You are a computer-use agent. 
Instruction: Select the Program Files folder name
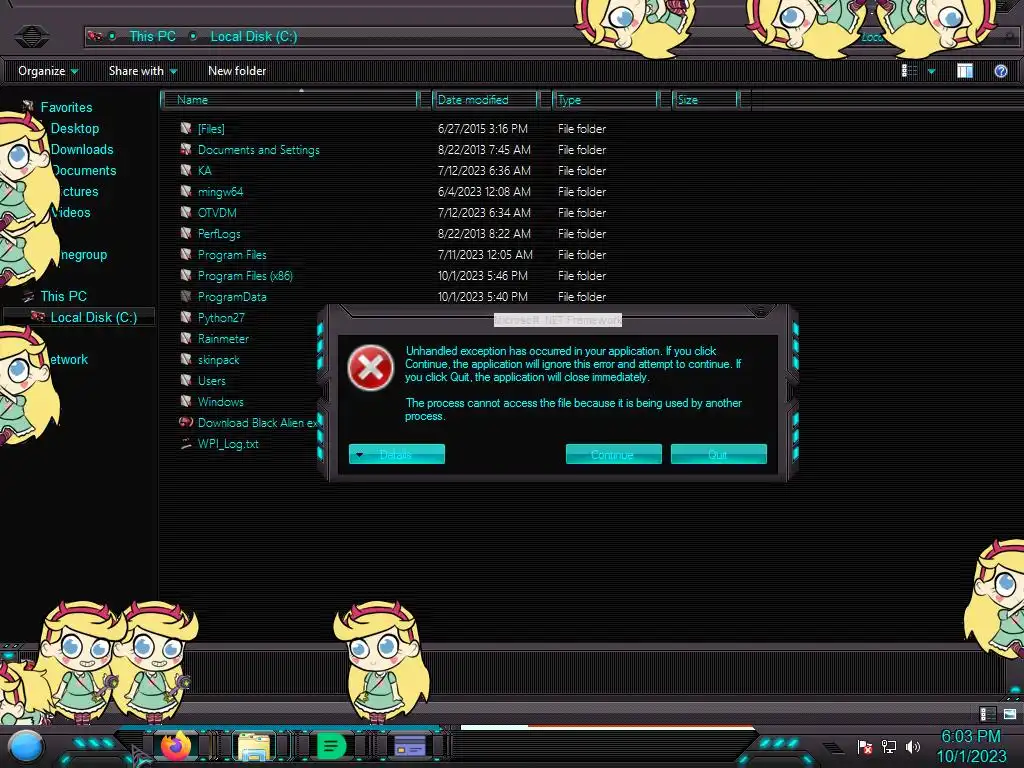232,254
